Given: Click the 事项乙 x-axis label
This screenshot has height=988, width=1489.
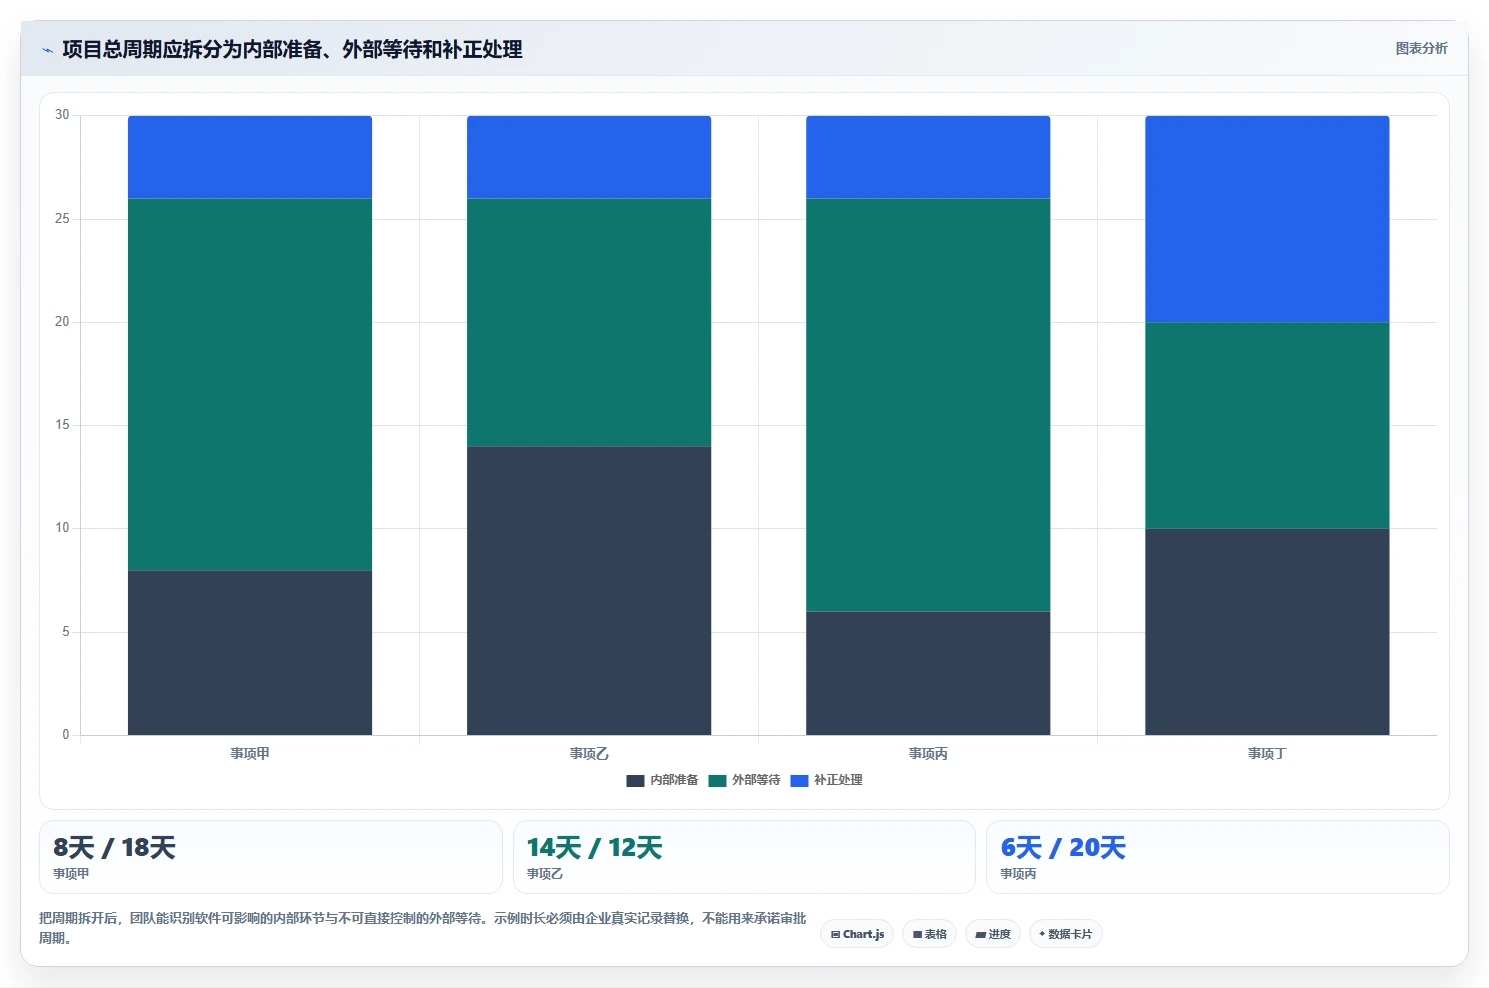Looking at the screenshot, I should click(x=589, y=754).
